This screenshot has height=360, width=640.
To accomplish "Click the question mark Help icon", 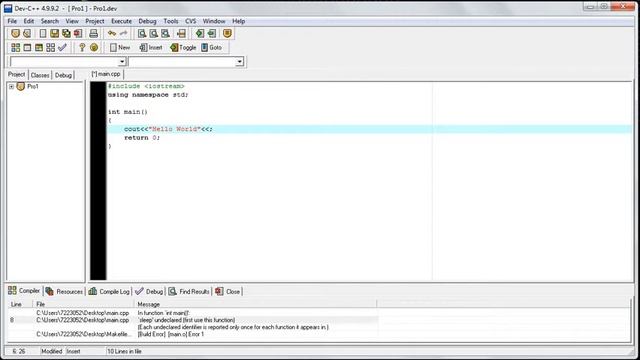I will coord(82,48).
